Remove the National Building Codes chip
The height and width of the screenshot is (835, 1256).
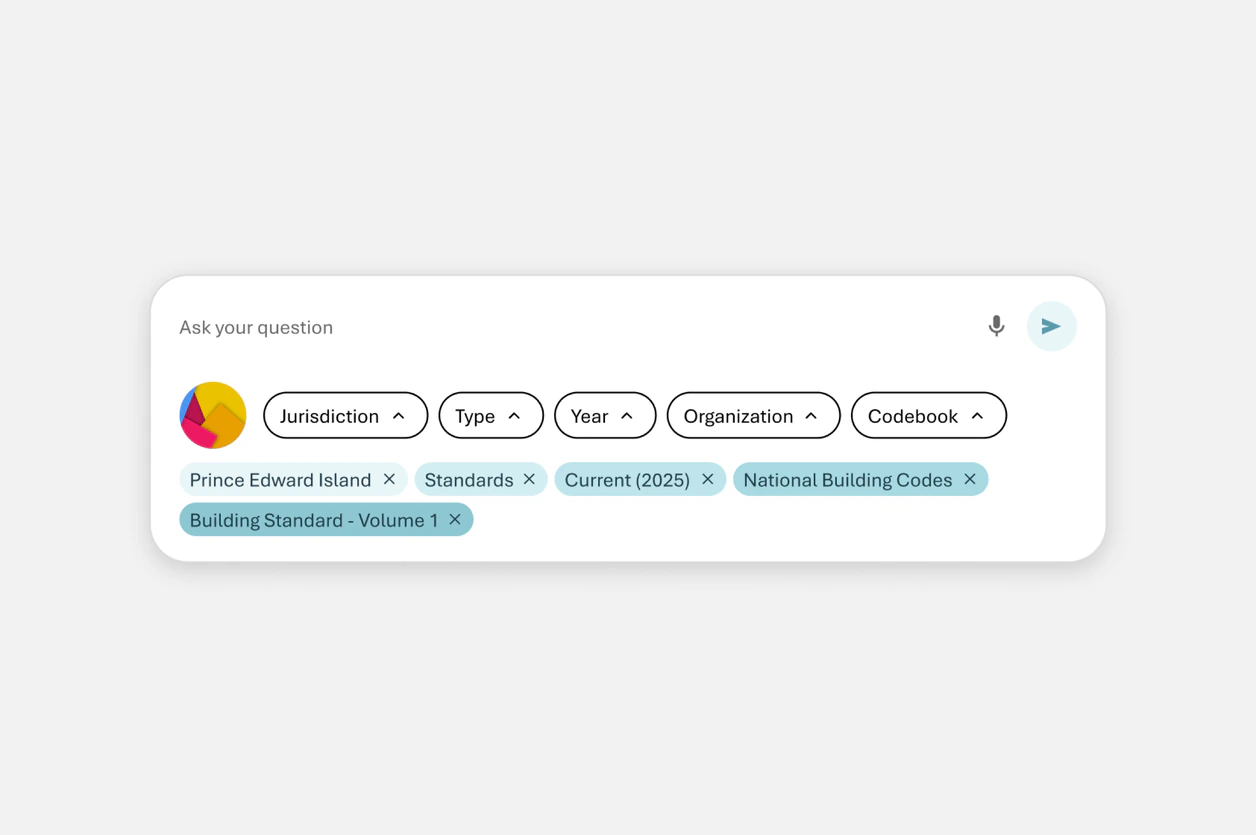click(x=970, y=480)
